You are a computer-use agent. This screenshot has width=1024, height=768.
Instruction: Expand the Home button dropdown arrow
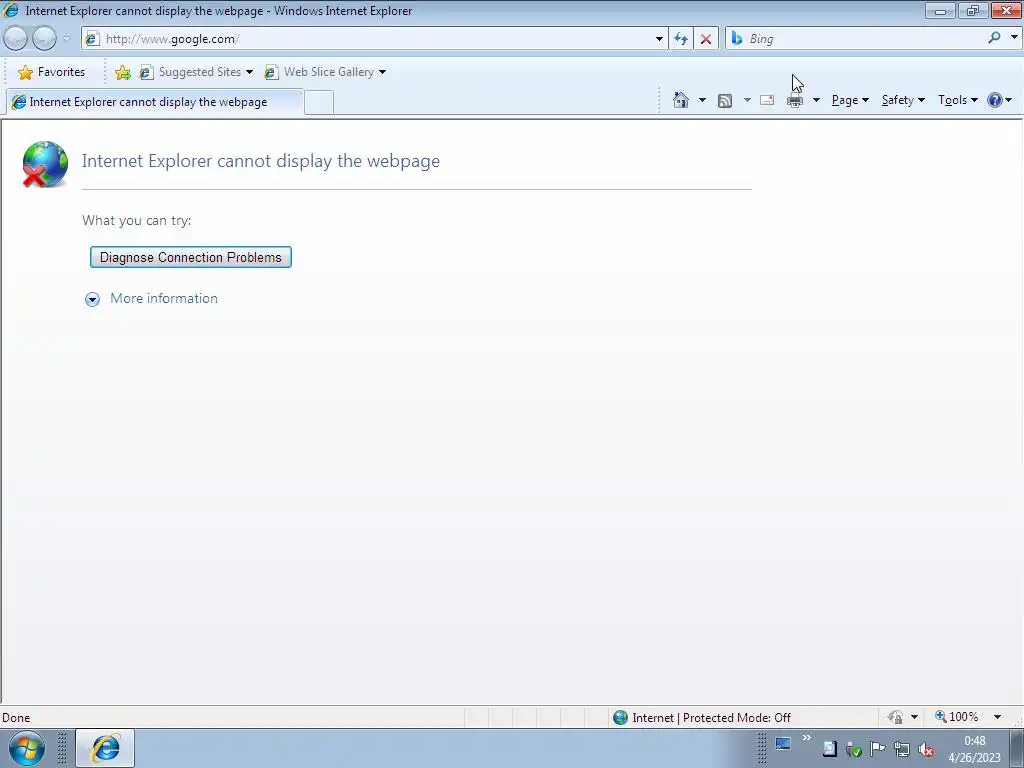coord(702,100)
